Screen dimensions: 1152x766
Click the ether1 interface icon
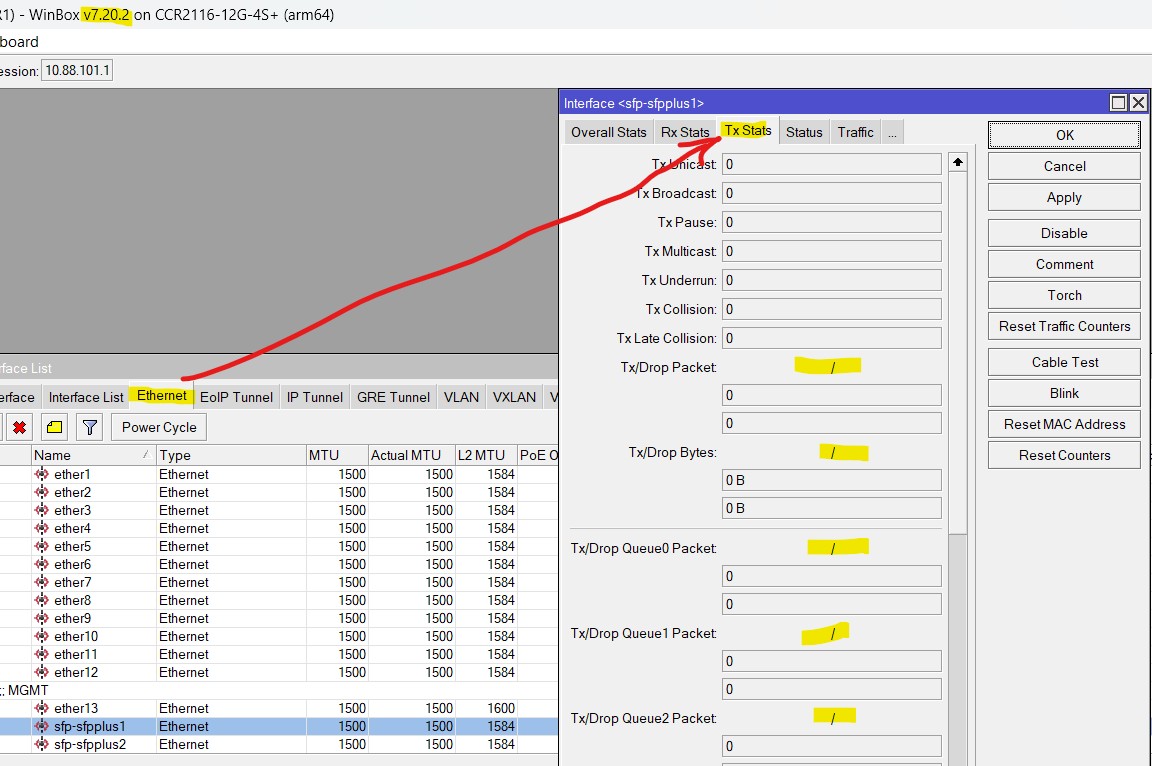[x=42, y=474]
